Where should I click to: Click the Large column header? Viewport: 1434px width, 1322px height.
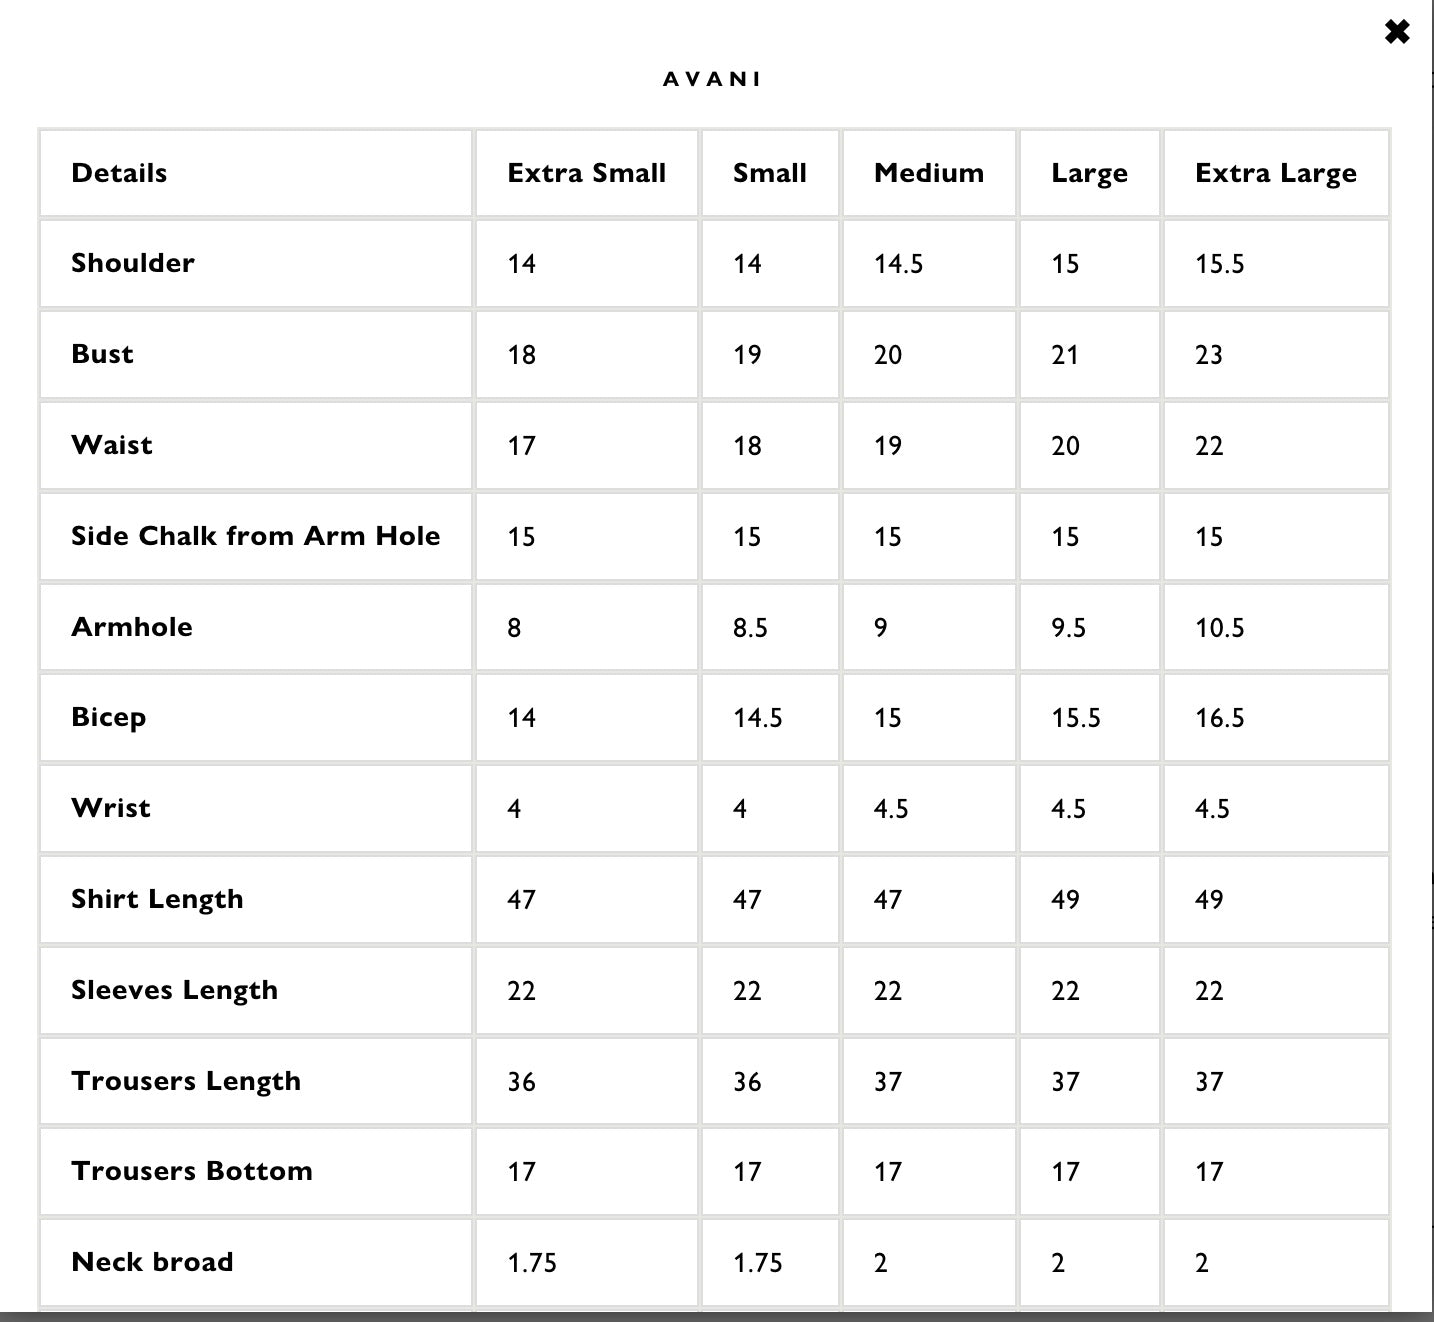click(1089, 173)
